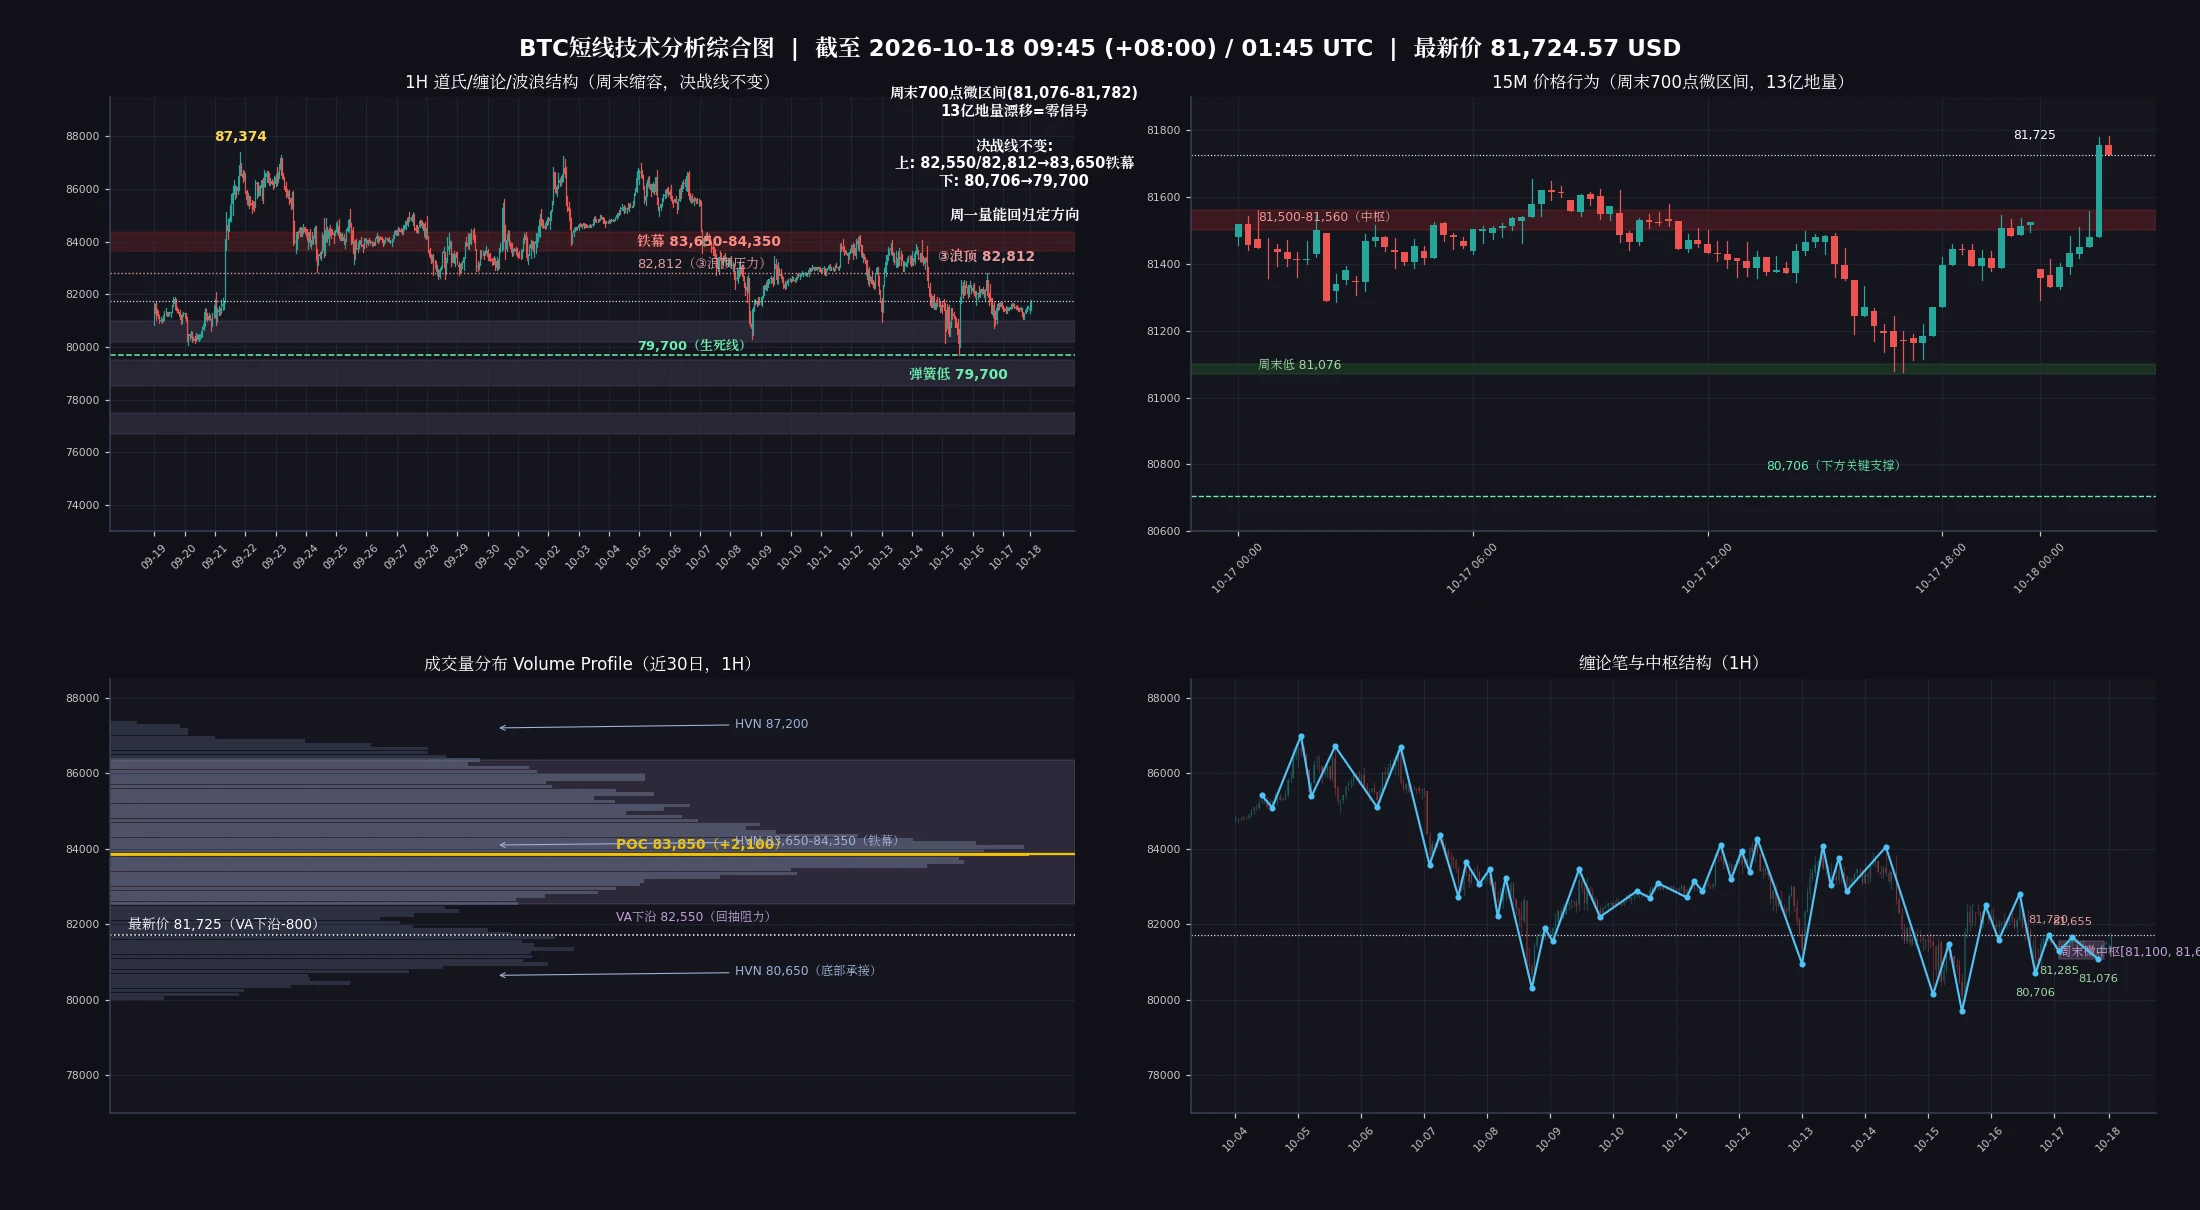Click the '周末700点微区间(81,076-81,782)' annotation
Viewport: 2200px width, 1210px height.
1014,93
